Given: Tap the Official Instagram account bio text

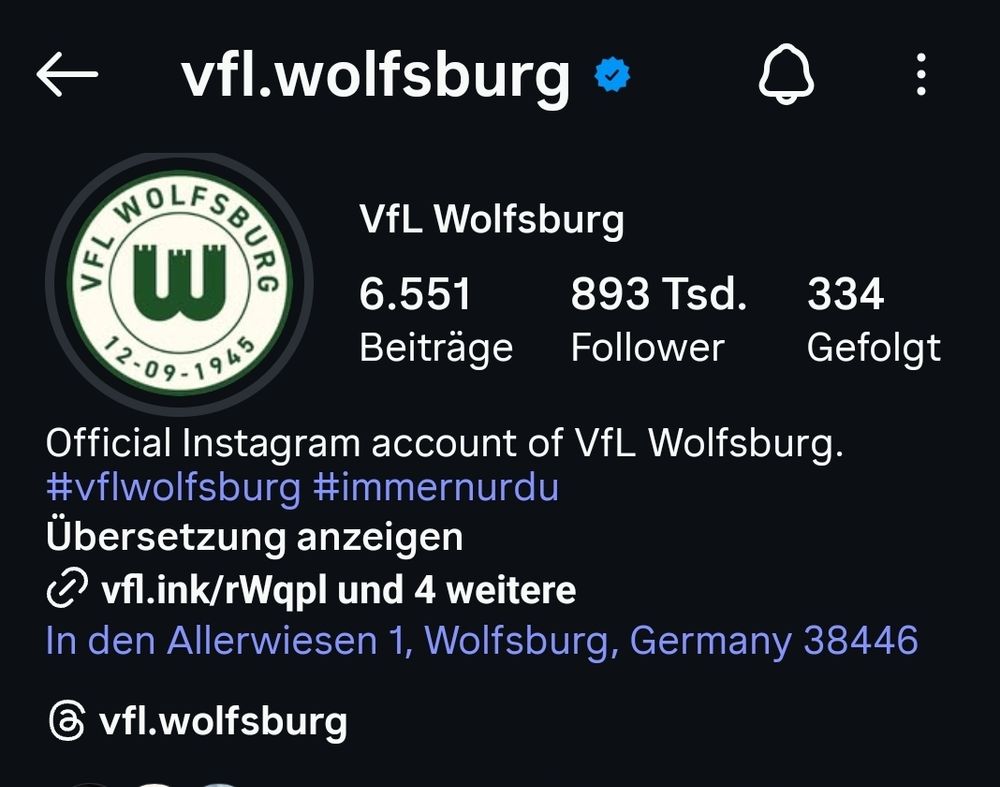Looking at the screenshot, I should (445, 443).
